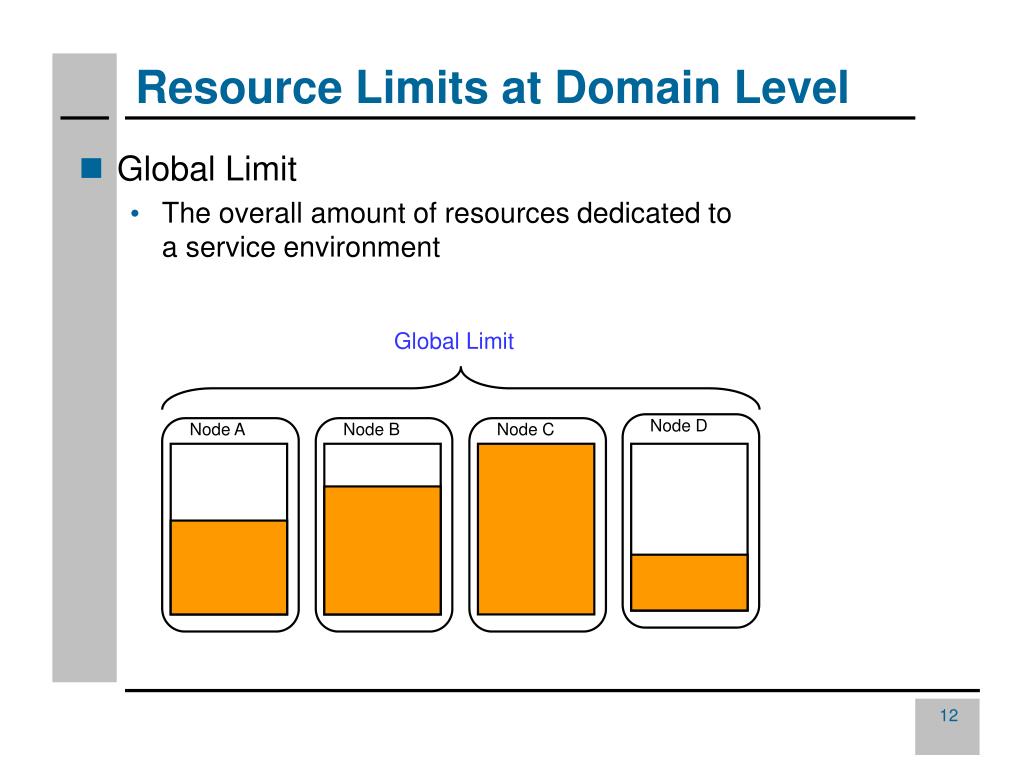Select the orange usage bar in Node B
Screen dimensions: 1024x768
pyautogui.click(x=383, y=551)
